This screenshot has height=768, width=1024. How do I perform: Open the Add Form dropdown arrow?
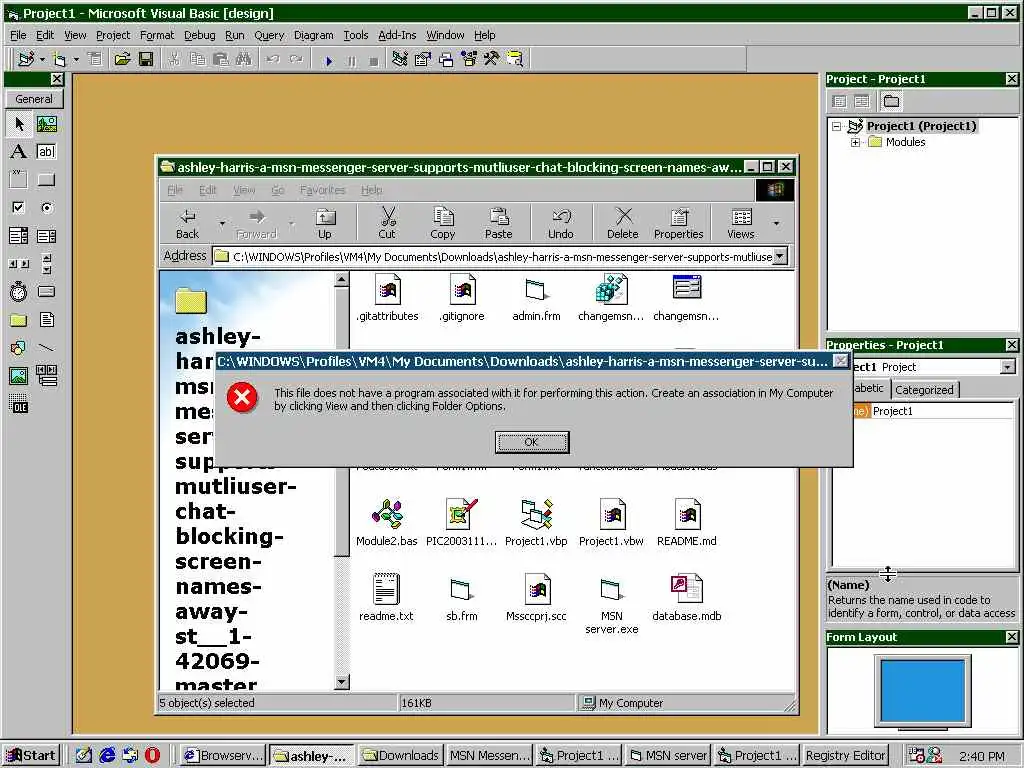[76, 59]
